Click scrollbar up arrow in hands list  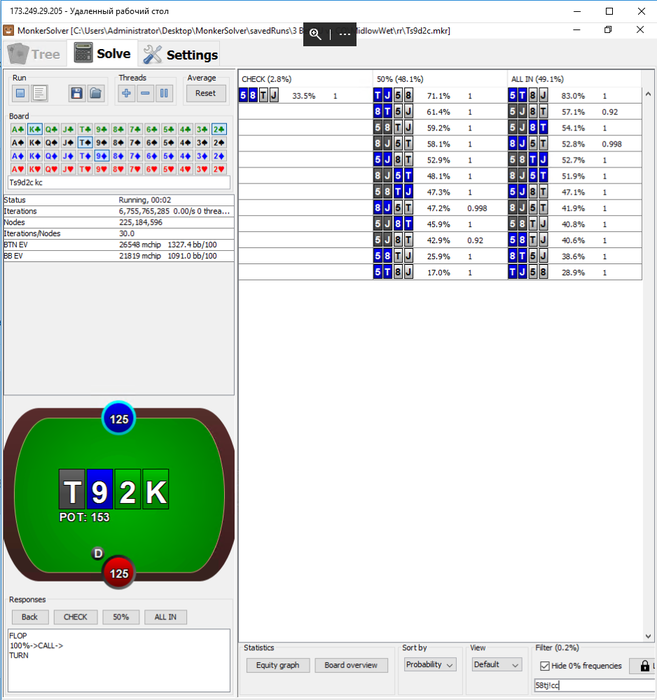(x=648, y=94)
